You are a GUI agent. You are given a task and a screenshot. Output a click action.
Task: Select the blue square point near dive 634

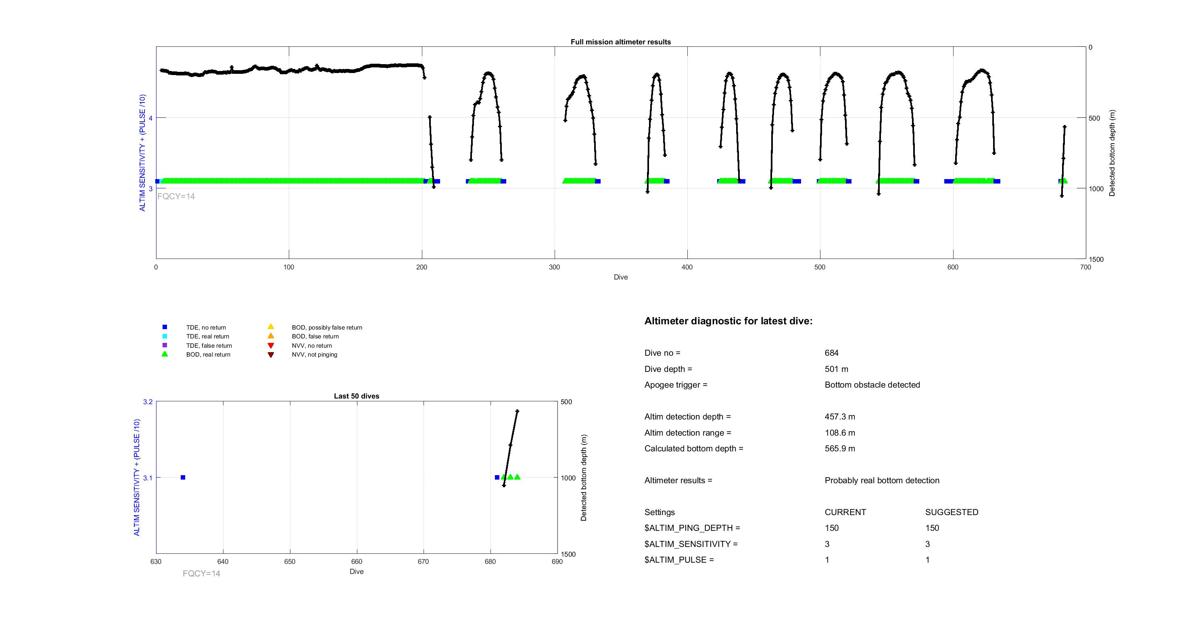183,478
